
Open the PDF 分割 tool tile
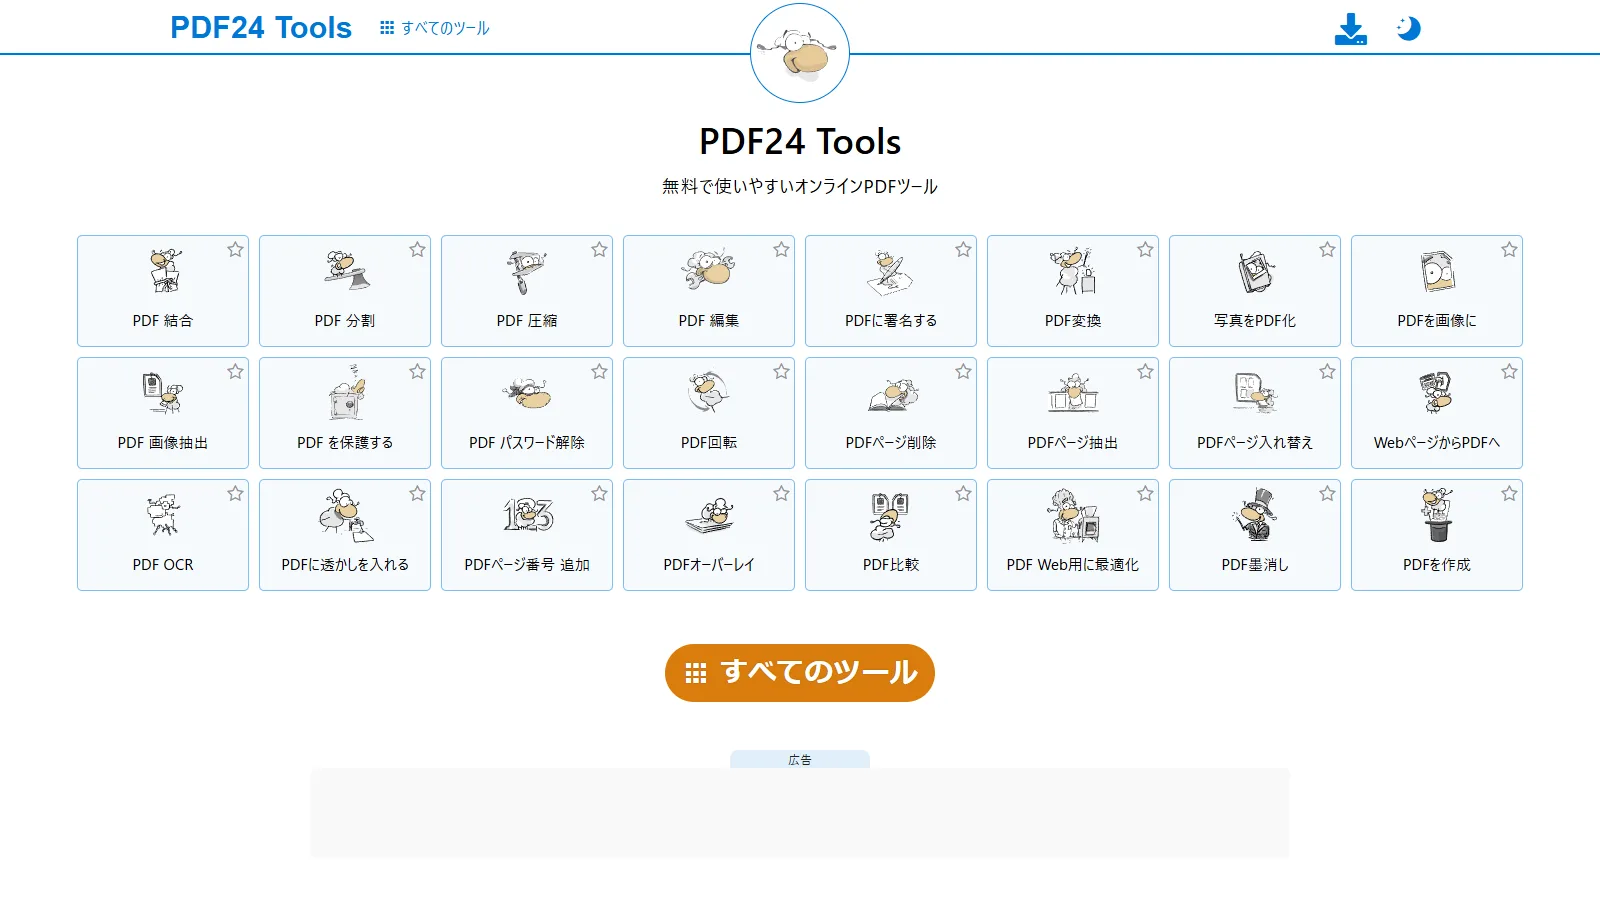(x=345, y=291)
